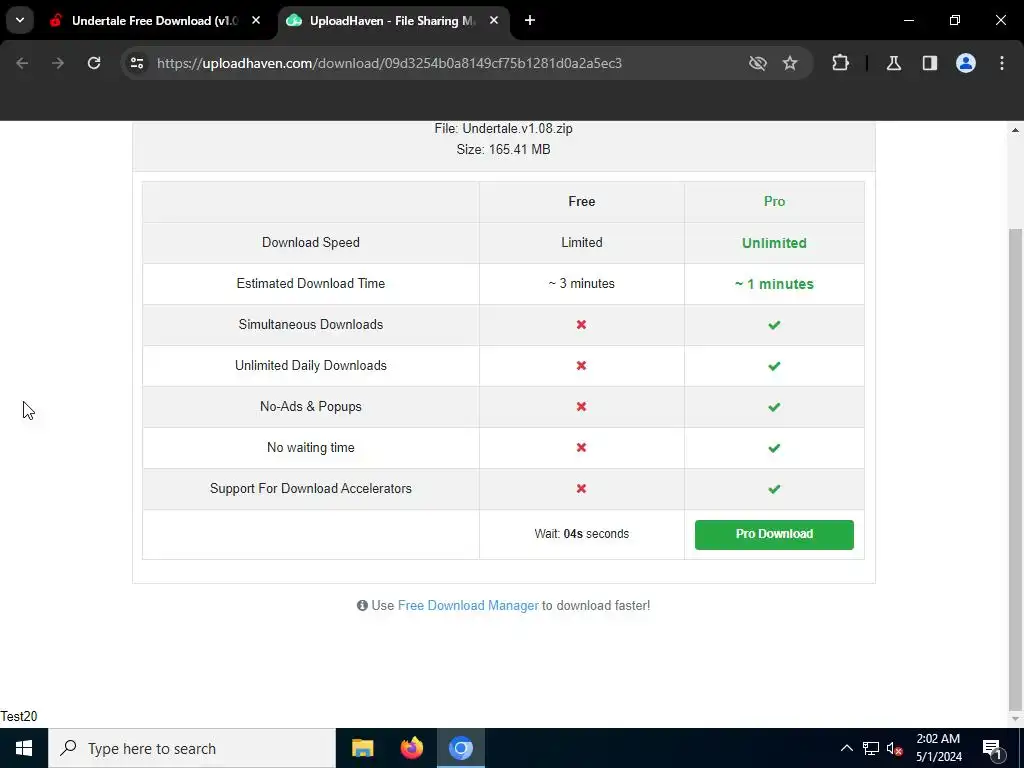The image size is (1024, 768).
Task: Click the muted volume tray icon
Action: click(x=895, y=748)
